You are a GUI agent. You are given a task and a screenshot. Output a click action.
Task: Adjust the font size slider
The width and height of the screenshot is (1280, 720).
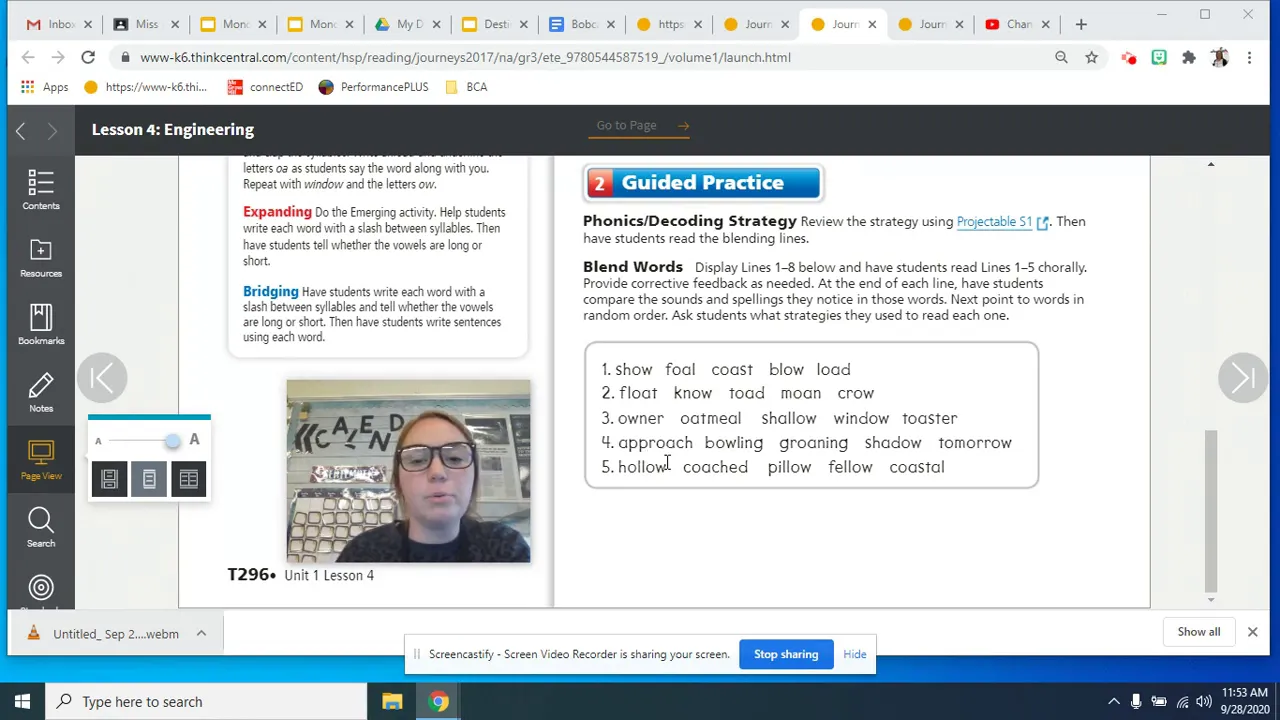pos(173,440)
